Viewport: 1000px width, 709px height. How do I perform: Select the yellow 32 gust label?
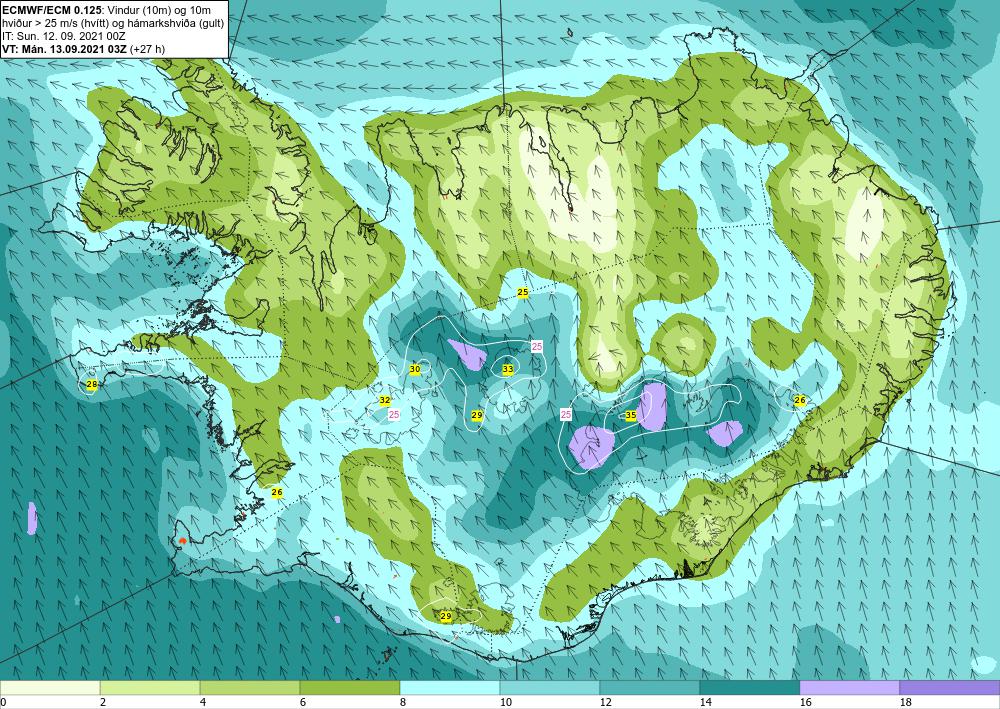click(x=385, y=400)
